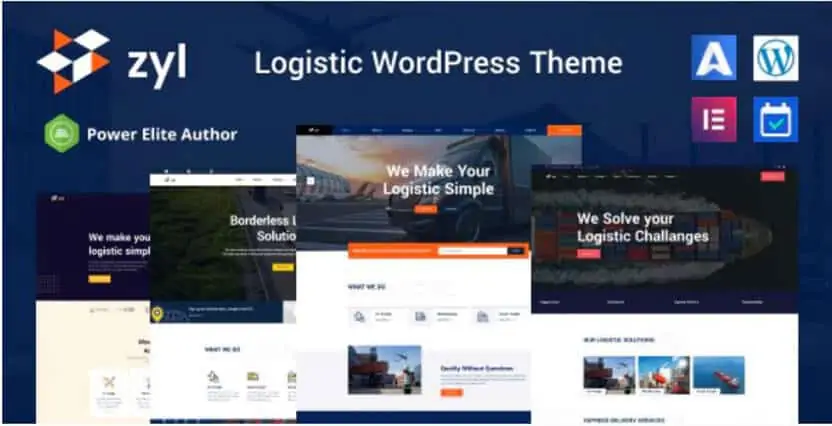Click the orange header button in center demo

click(564, 130)
